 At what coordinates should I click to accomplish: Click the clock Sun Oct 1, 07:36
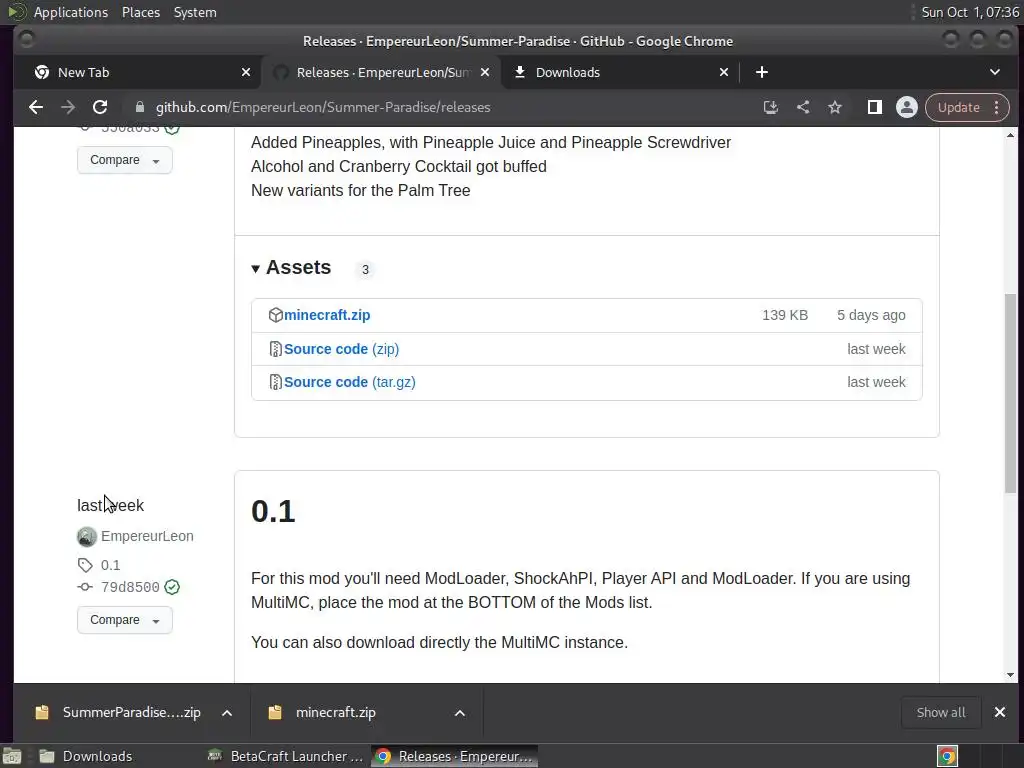[x=970, y=12]
